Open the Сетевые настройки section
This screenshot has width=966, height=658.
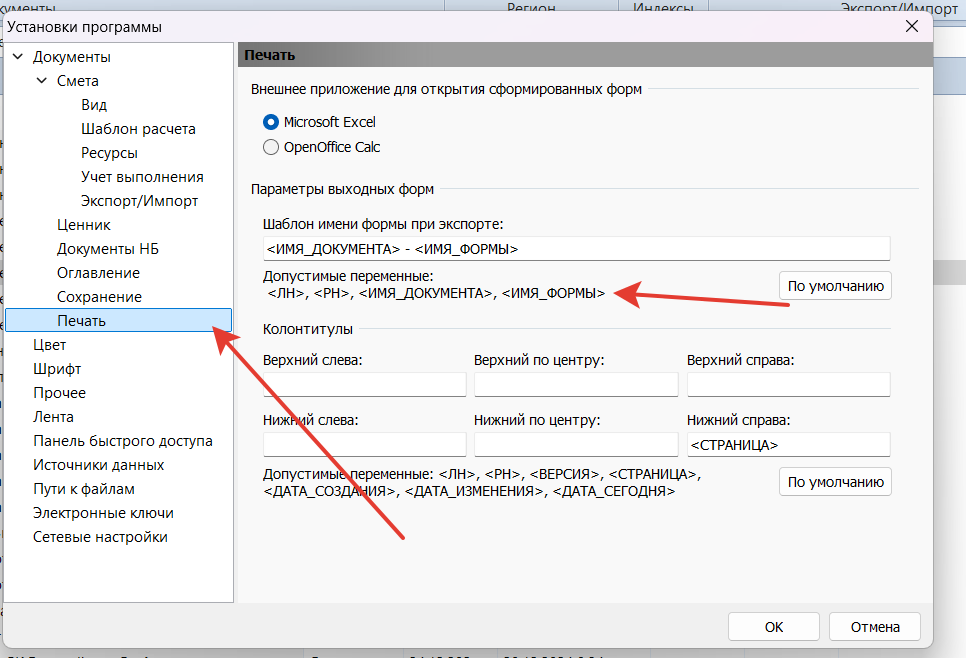click(100, 537)
